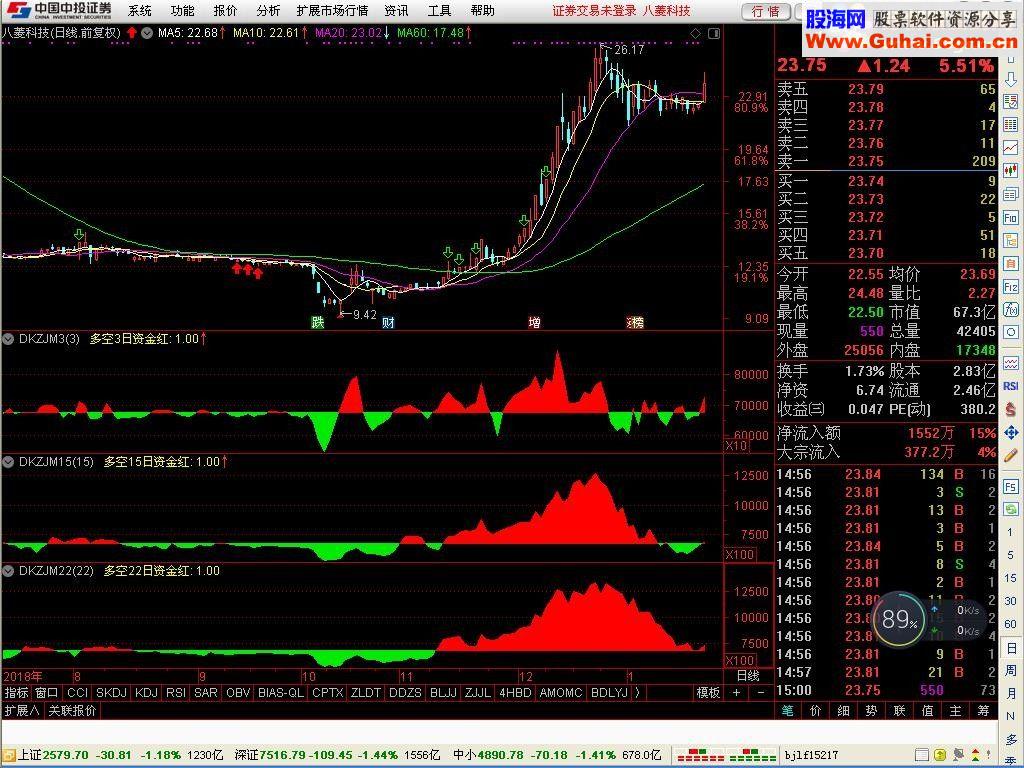Viewport: 1024px width, 768px height.
Task: Click the red S dollar icon in sidebar
Action: click(1011, 409)
